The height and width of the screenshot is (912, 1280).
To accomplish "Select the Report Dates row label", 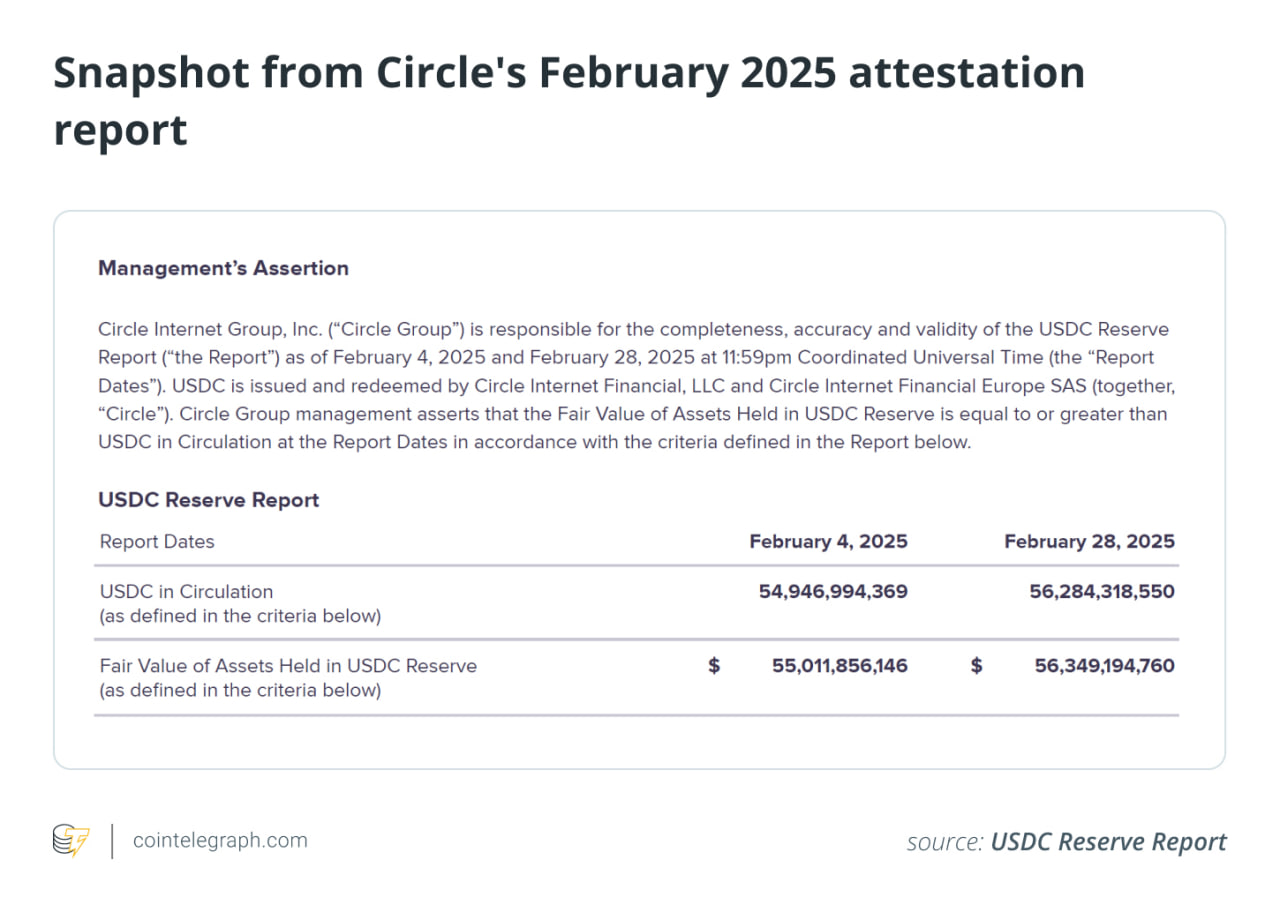I will click(x=157, y=542).
